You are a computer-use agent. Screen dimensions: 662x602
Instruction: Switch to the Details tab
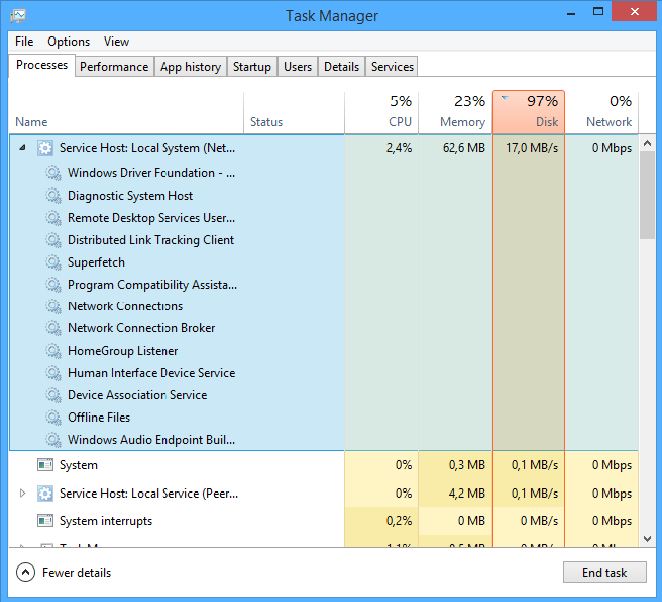pos(341,67)
